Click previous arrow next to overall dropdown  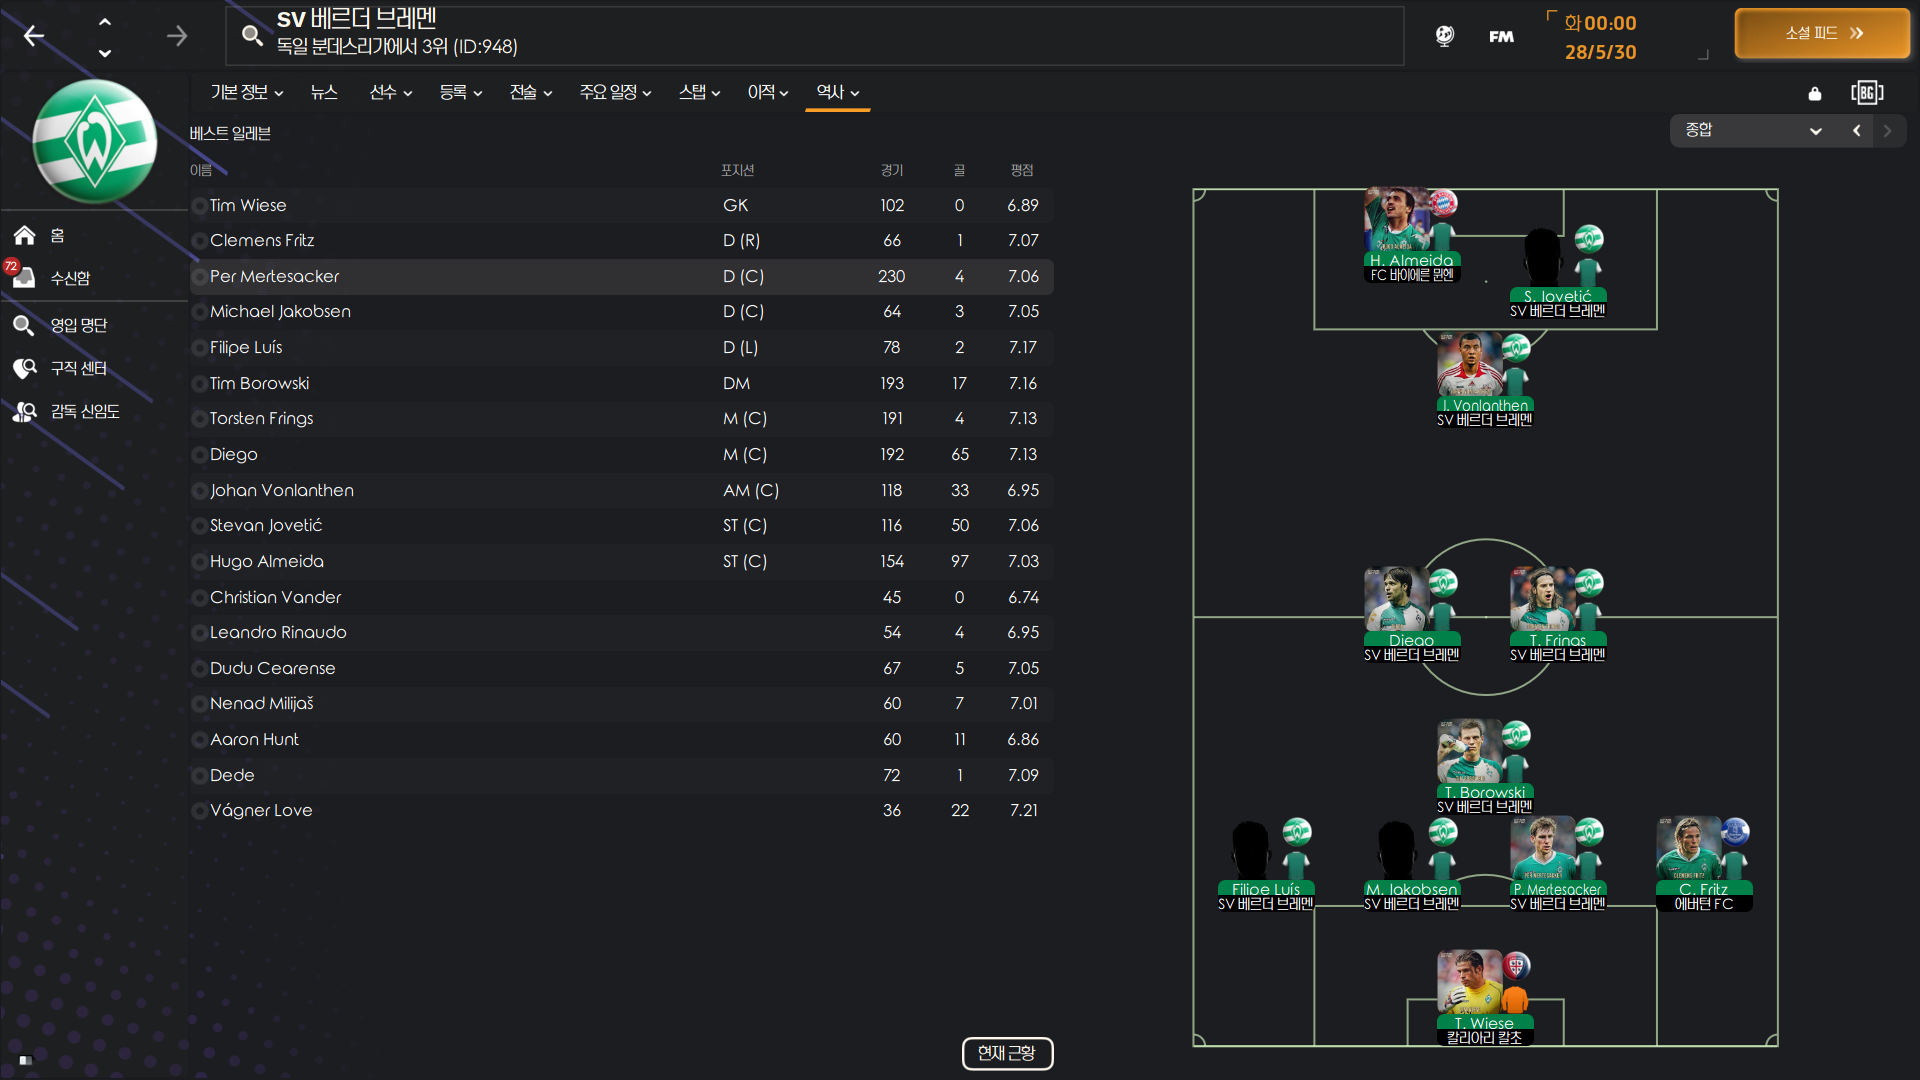pyautogui.click(x=1857, y=131)
